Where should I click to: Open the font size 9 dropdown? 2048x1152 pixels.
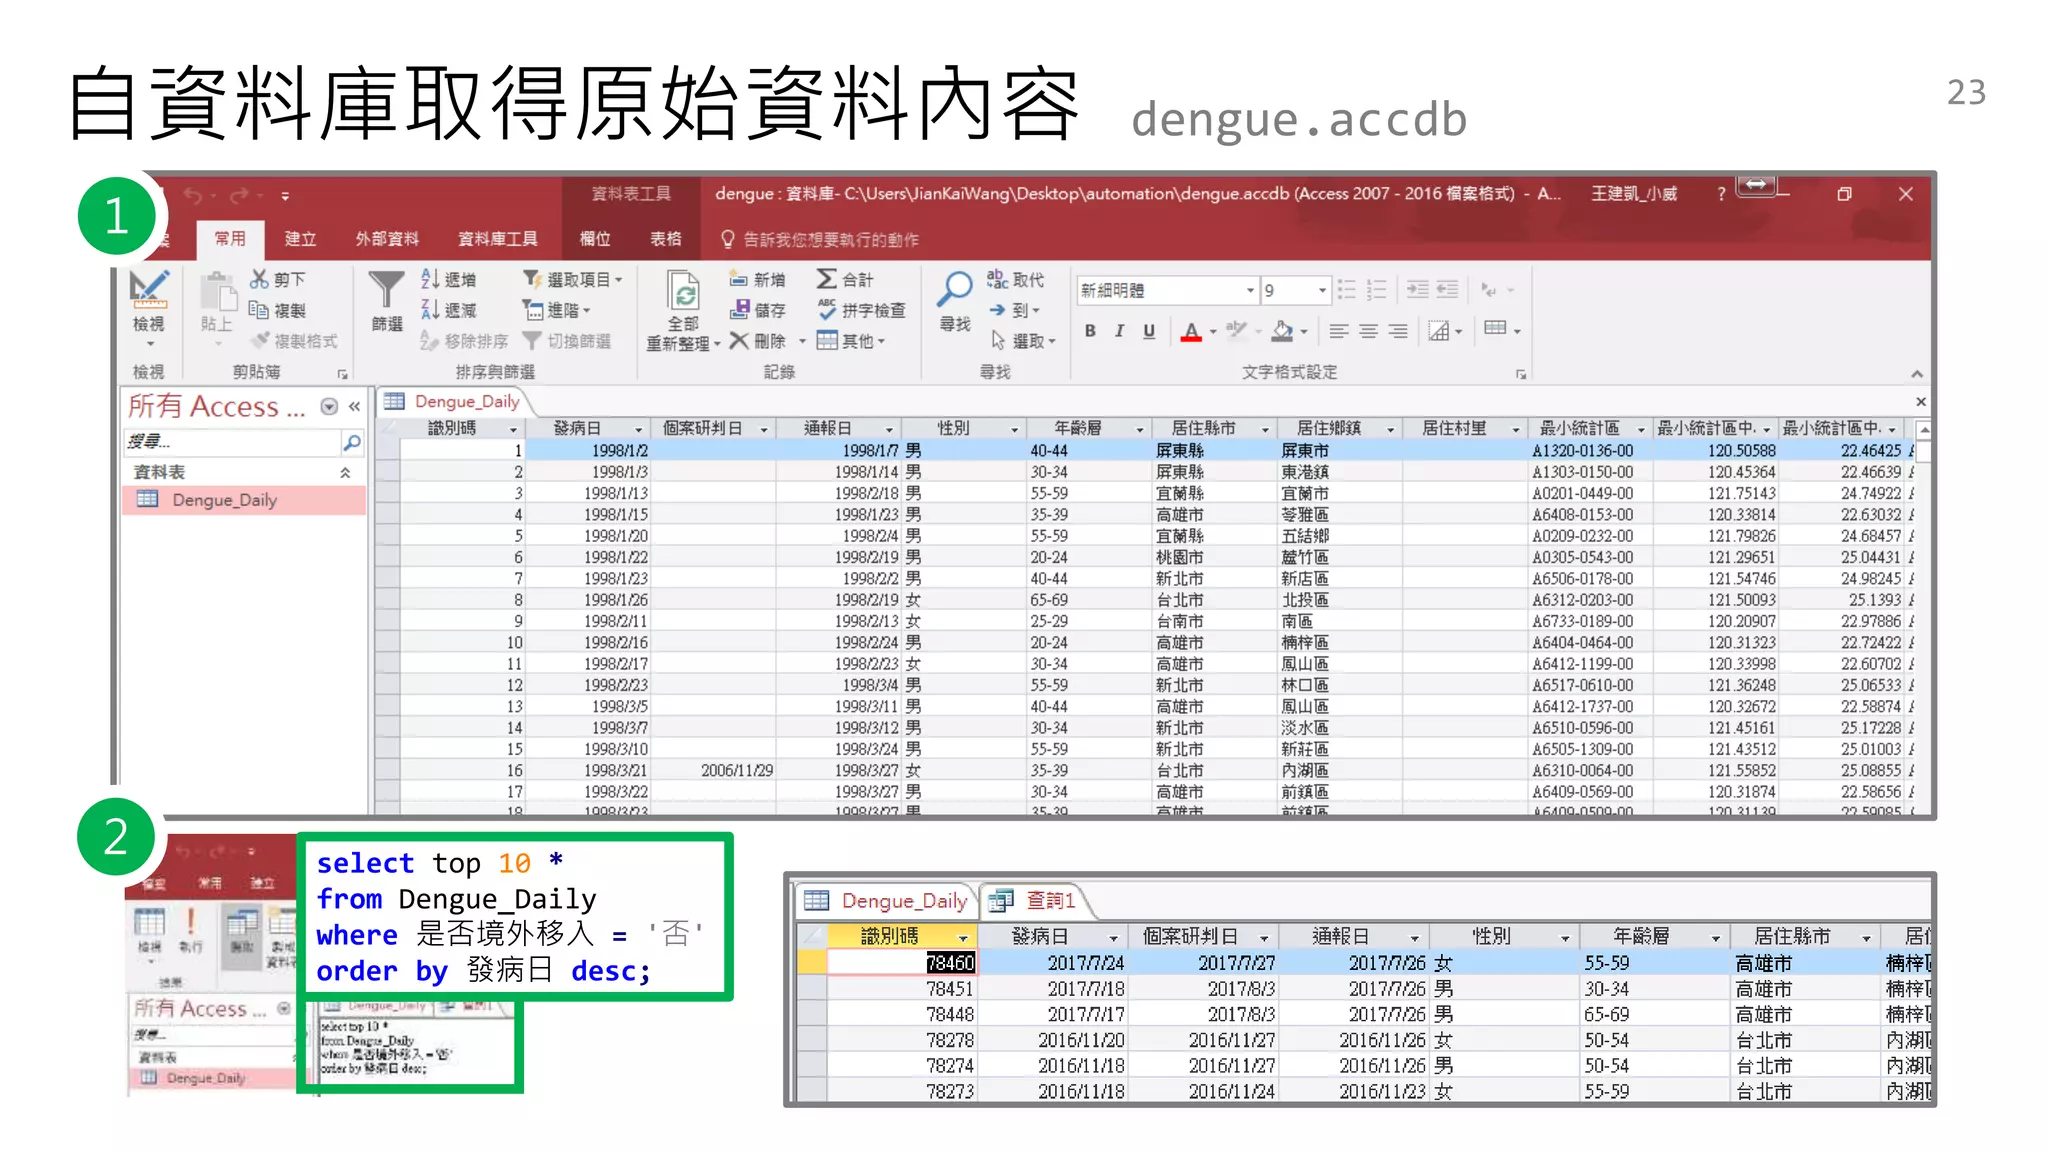(x=1322, y=290)
